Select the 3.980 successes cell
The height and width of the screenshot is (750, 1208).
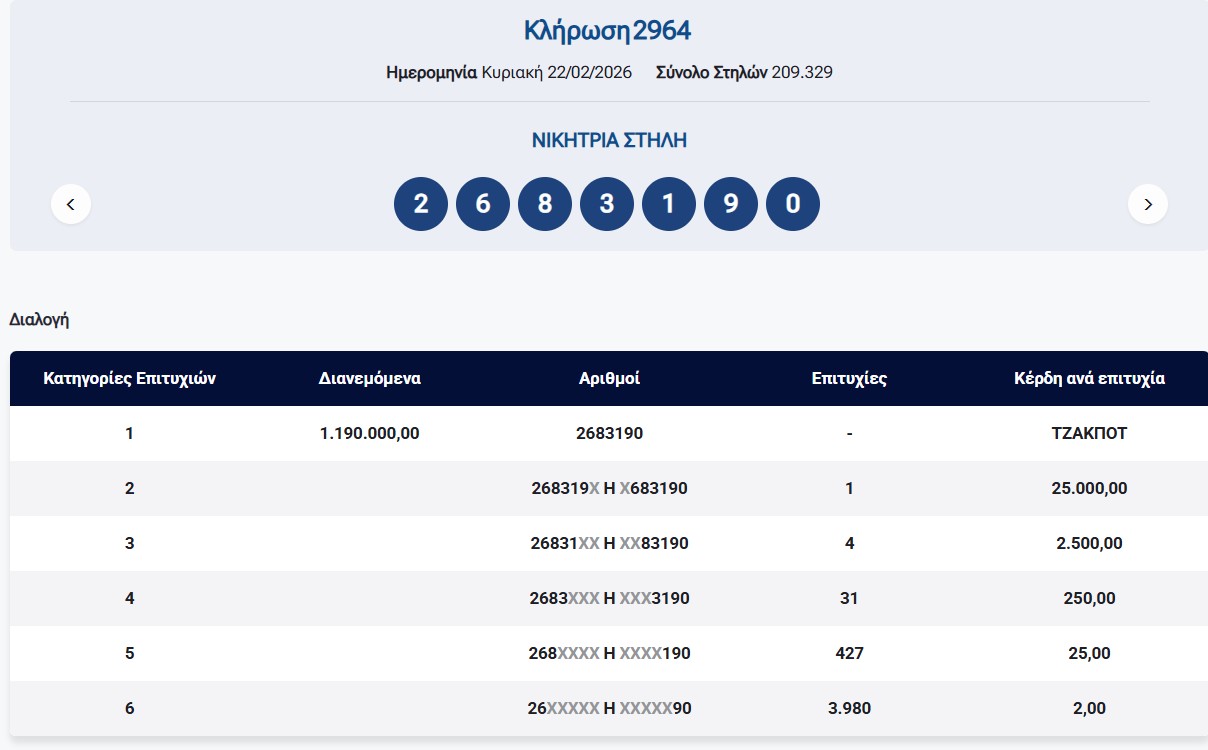click(x=849, y=709)
